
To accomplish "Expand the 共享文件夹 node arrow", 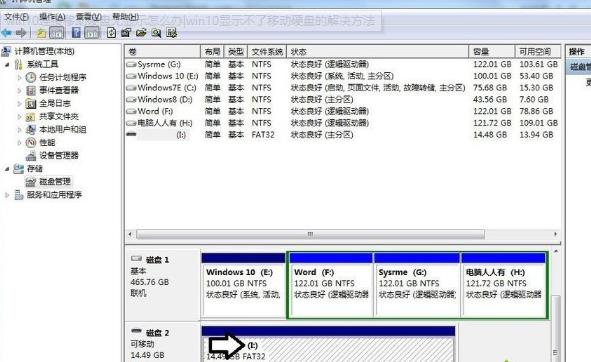I will pos(20,117).
